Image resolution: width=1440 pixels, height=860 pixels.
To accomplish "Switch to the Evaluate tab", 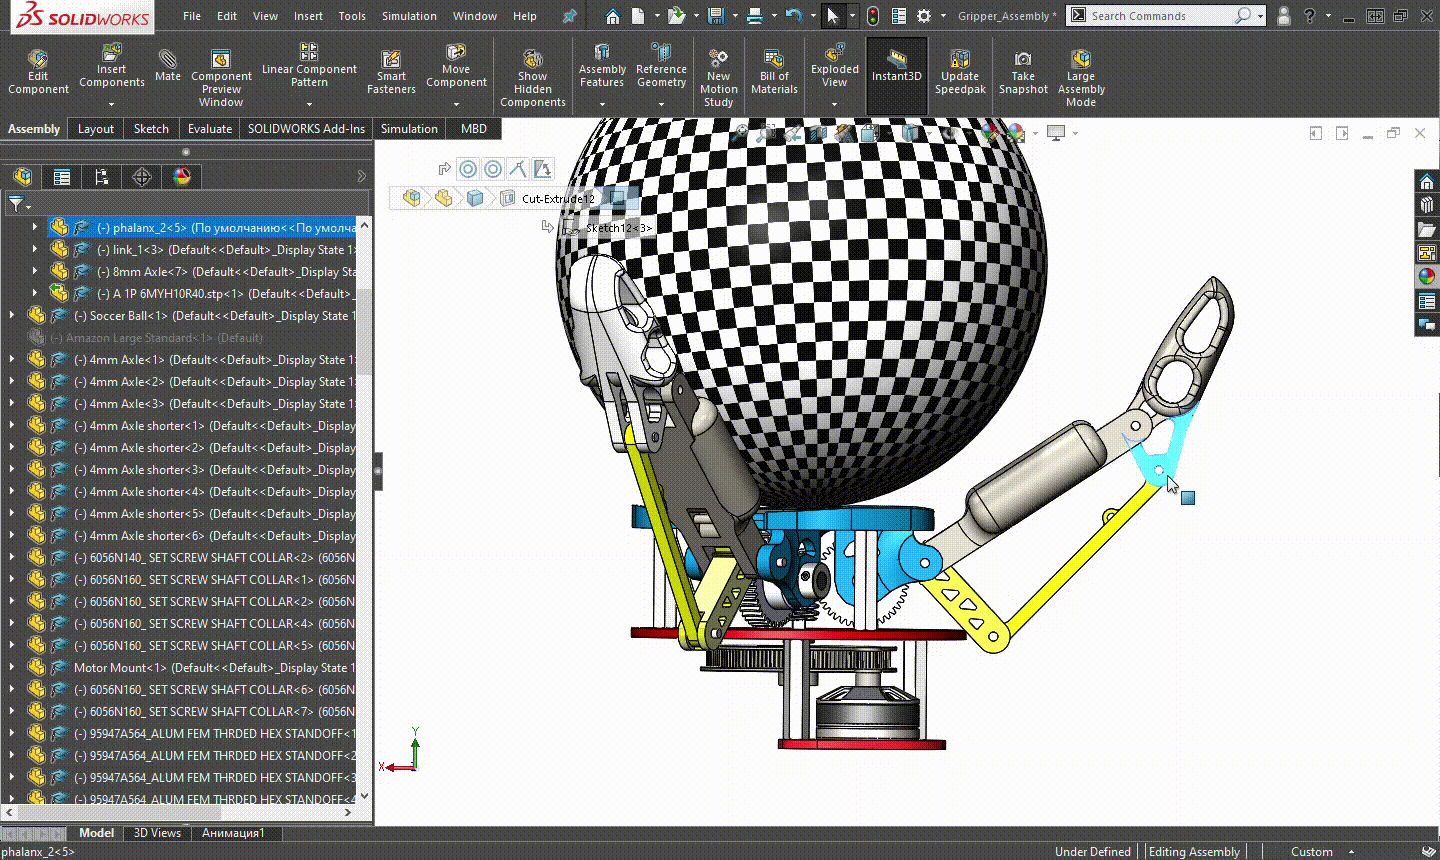I will pyautogui.click(x=210, y=128).
